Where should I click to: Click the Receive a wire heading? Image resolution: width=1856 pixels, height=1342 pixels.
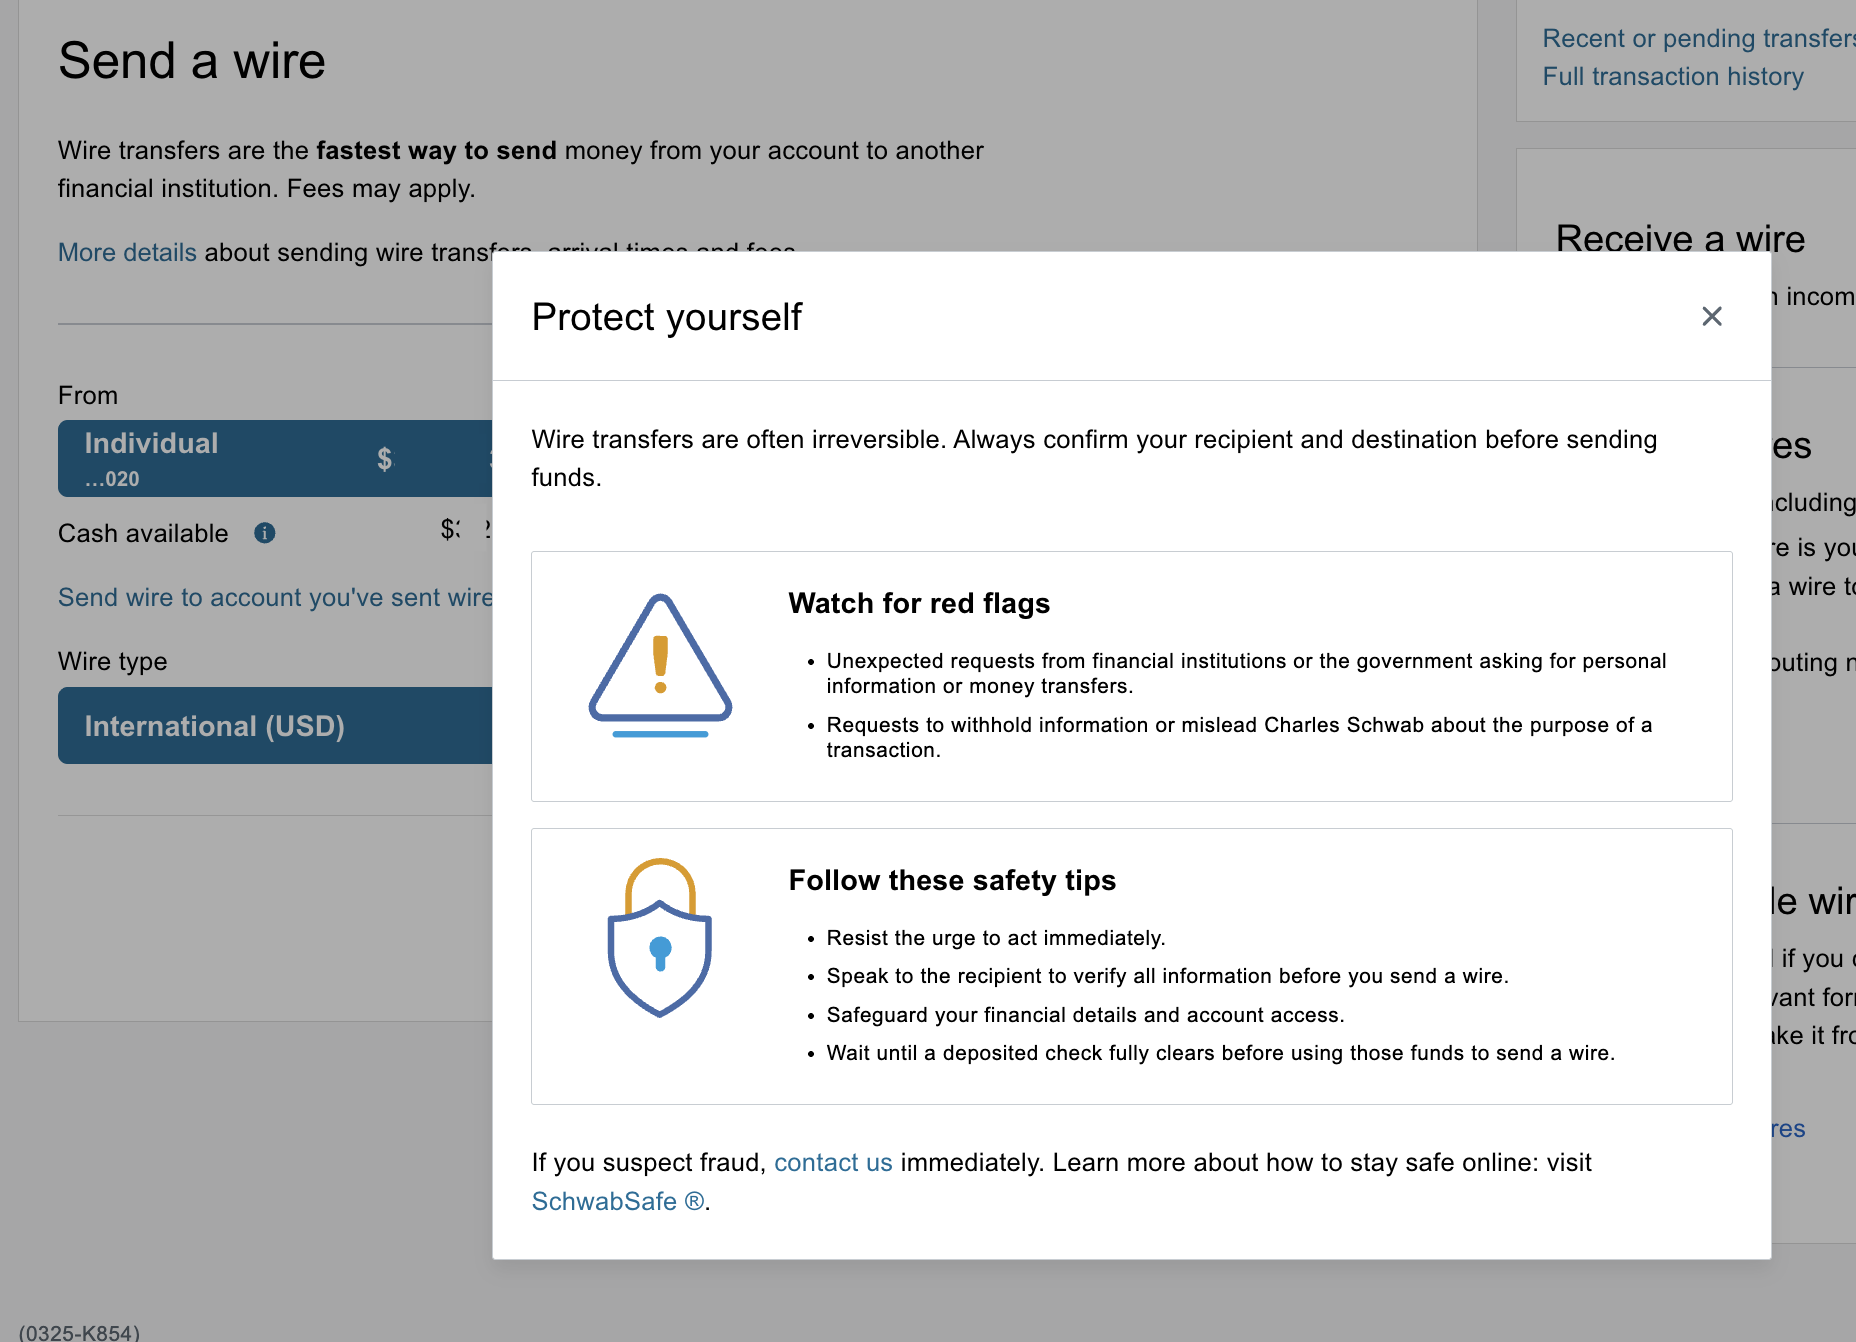[x=1680, y=238]
